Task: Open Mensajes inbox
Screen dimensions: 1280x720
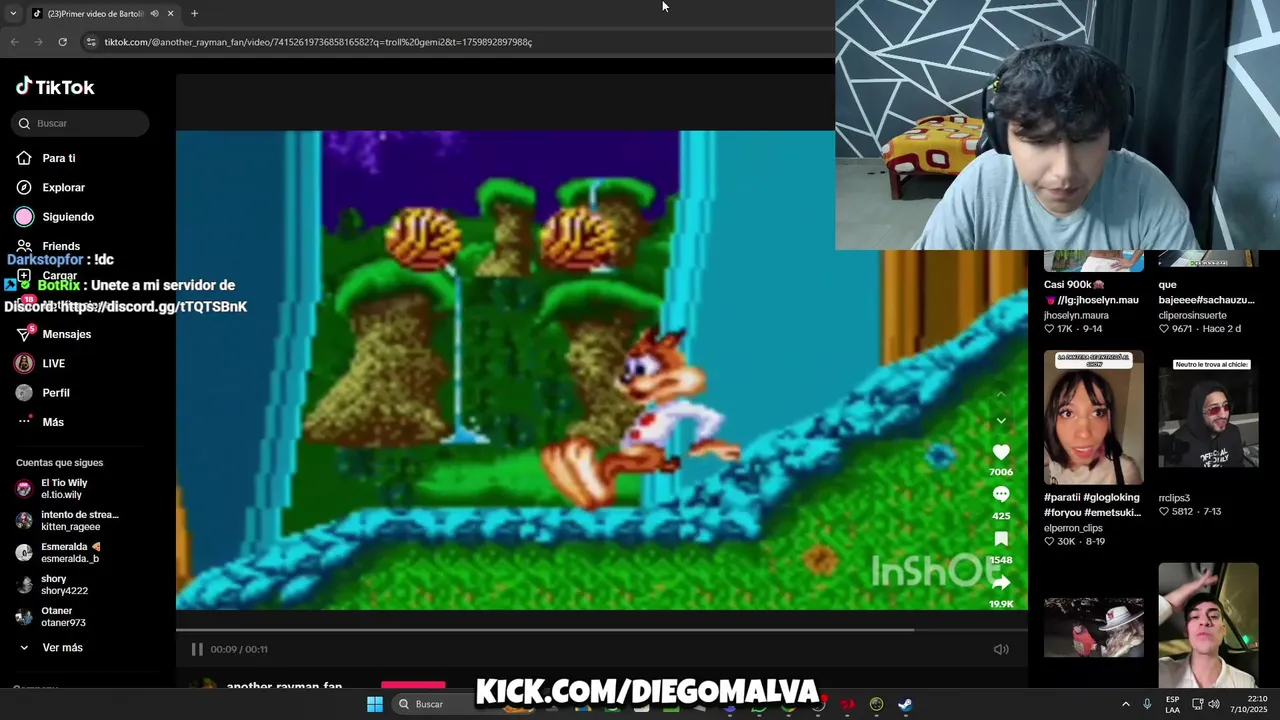Action: pyautogui.click(x=66, y=334)
